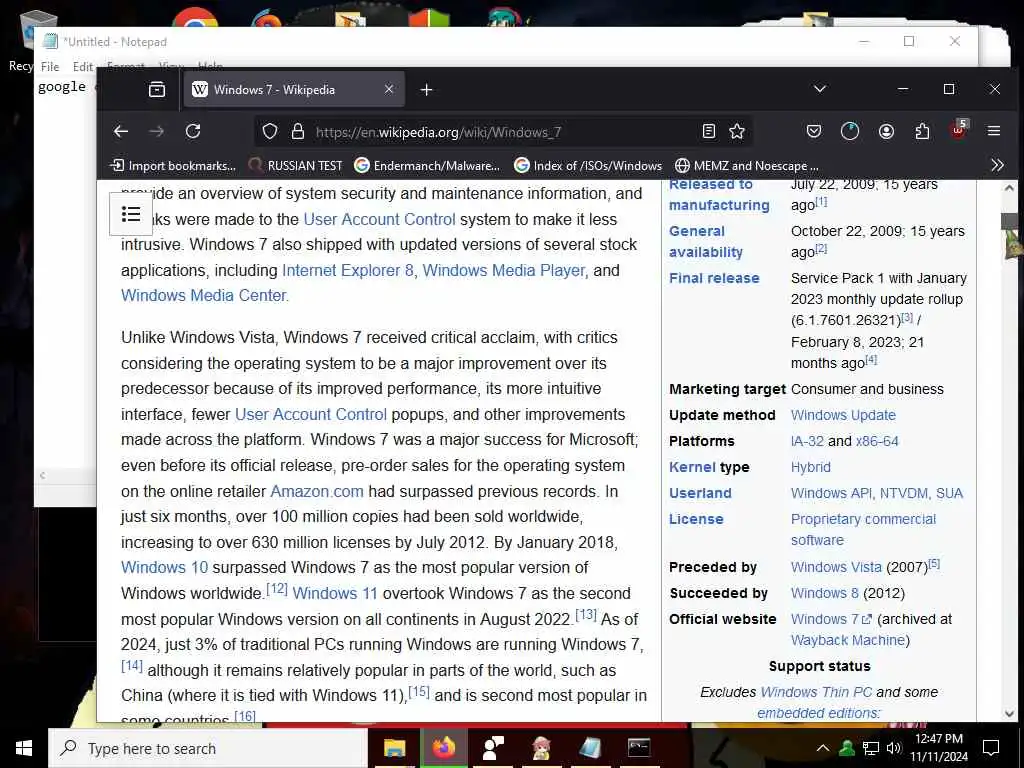
Task: Open the Windows Media Center link
Action: 204,295
